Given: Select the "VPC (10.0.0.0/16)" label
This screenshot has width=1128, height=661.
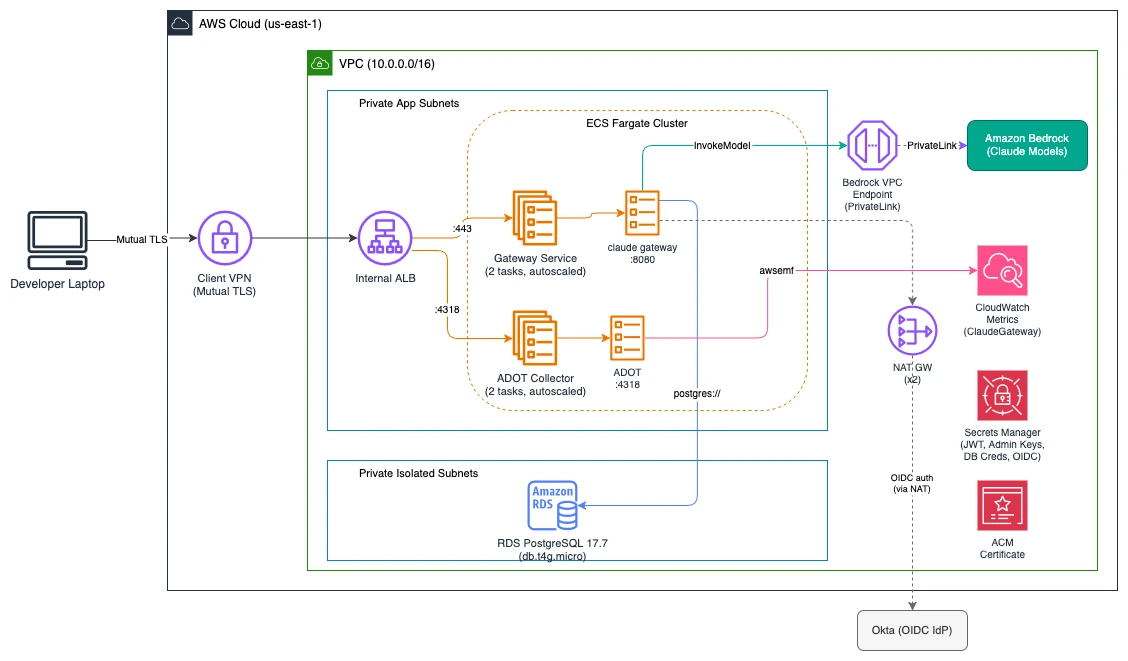Looking at the screenshot, I should coord(387,64).
